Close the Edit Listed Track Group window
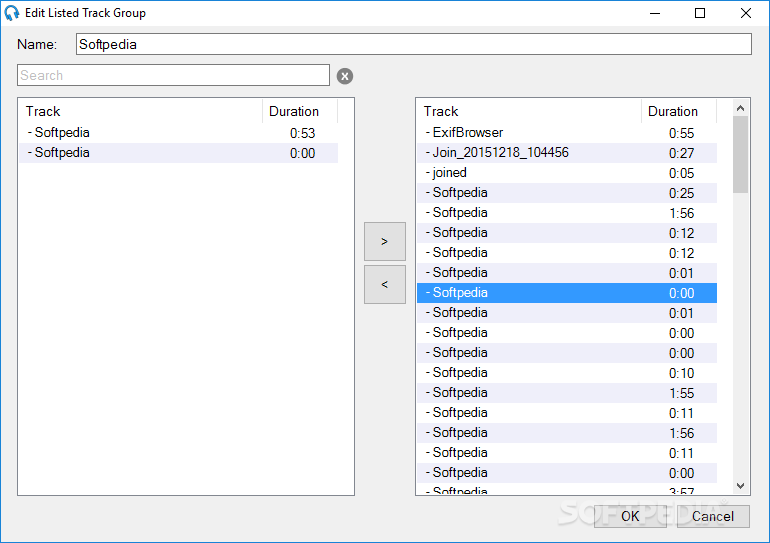 pos(745,13)
